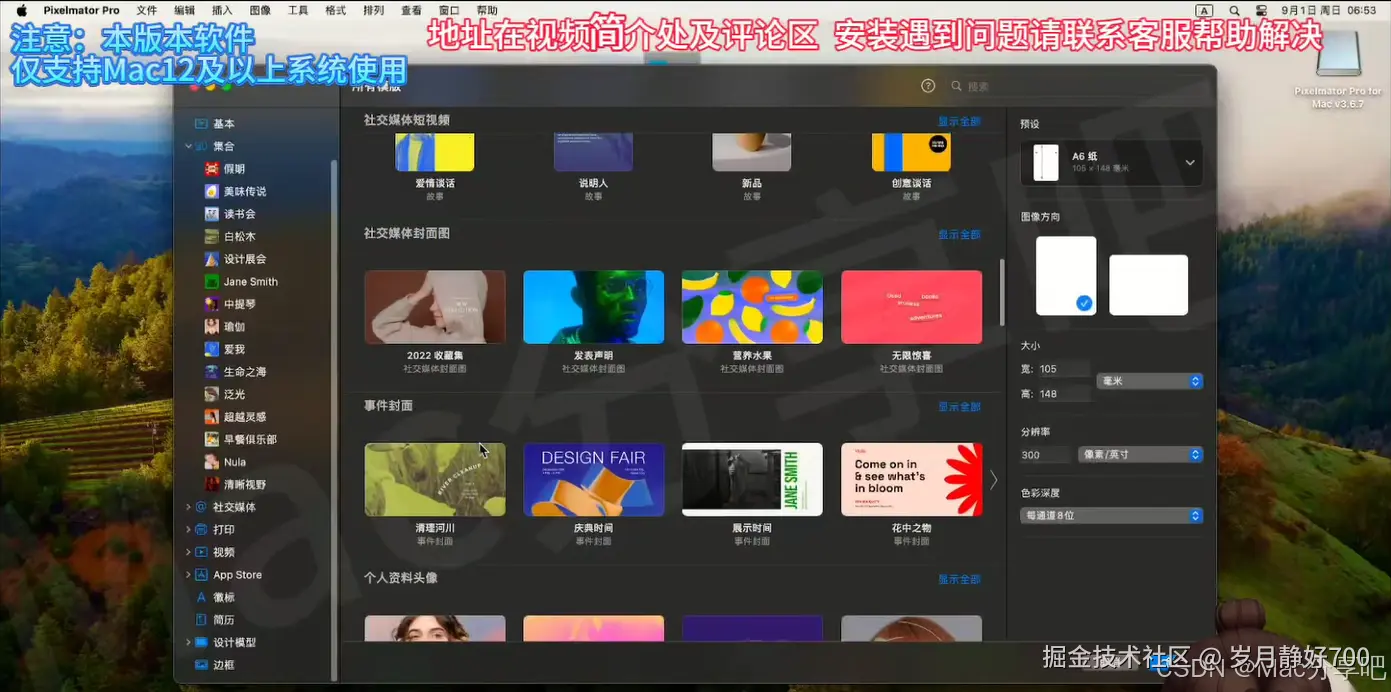Open the 窗口 menu

click(447, 10)
